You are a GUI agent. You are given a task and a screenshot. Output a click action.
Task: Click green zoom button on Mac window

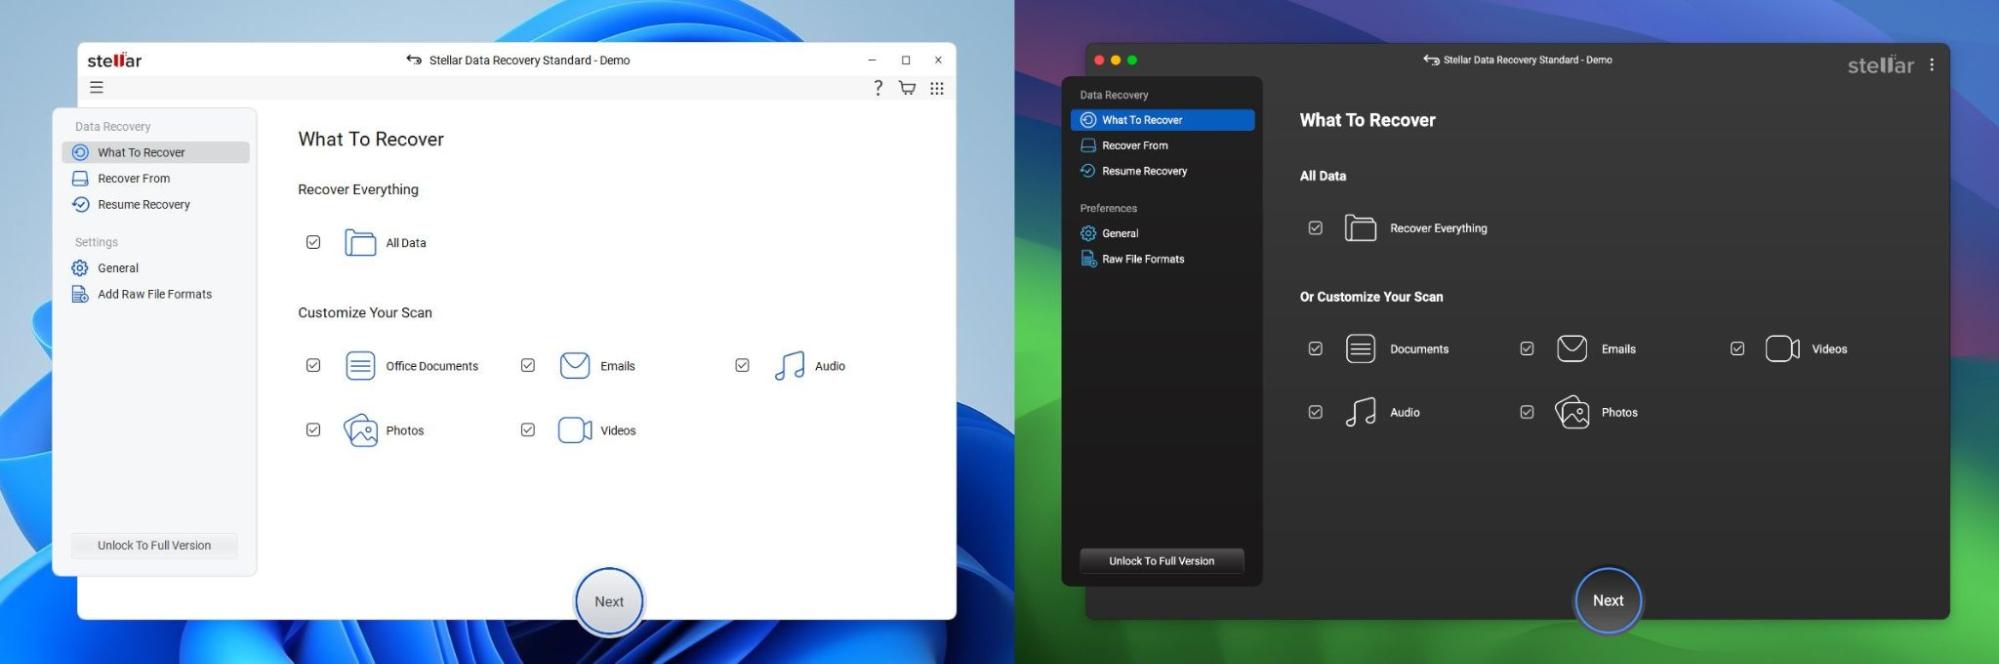click(1132, 60)
